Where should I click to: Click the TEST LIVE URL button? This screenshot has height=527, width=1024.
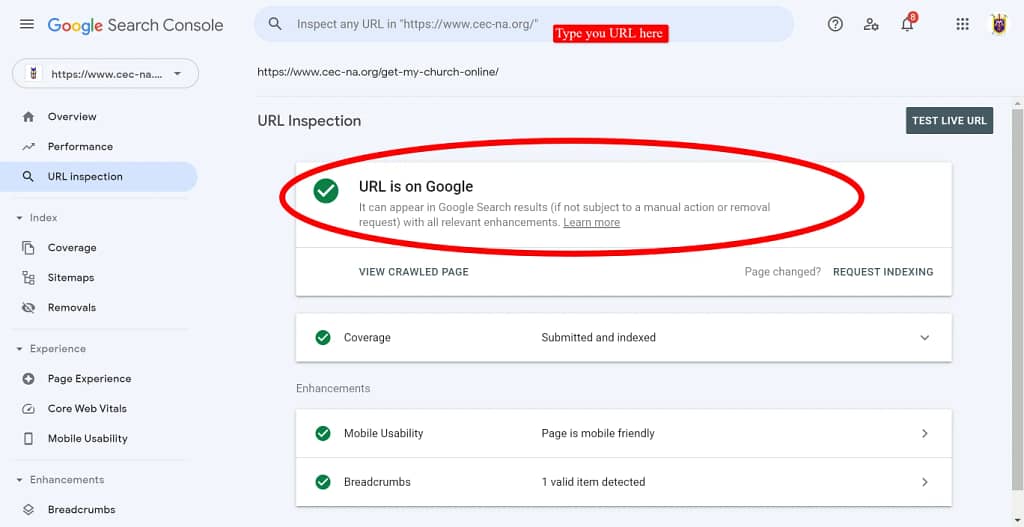click(950, 121)
